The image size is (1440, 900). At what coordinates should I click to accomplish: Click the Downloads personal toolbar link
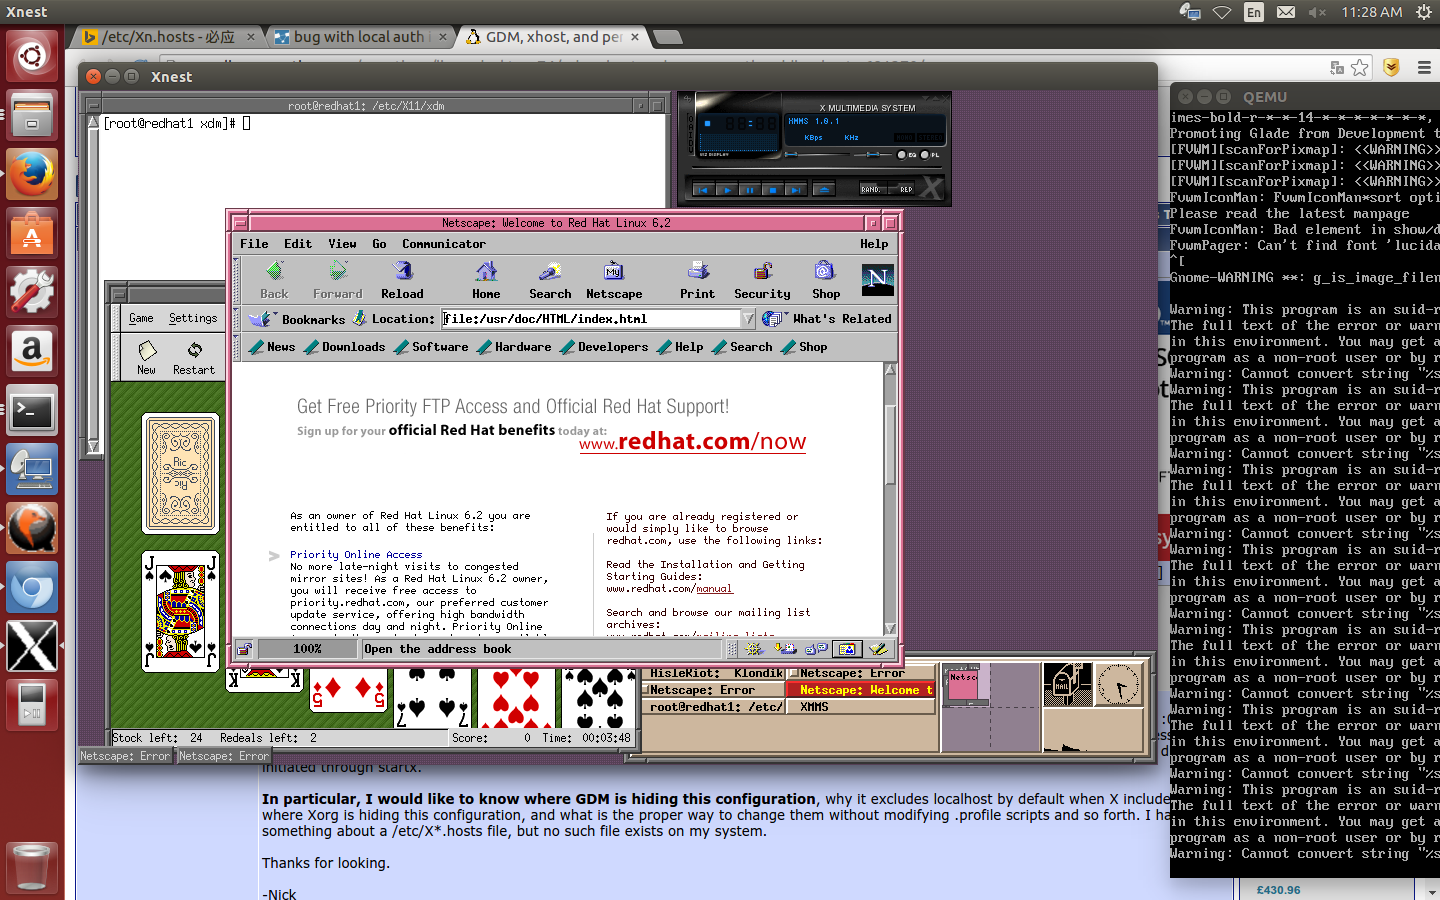[x=352, y=347]
